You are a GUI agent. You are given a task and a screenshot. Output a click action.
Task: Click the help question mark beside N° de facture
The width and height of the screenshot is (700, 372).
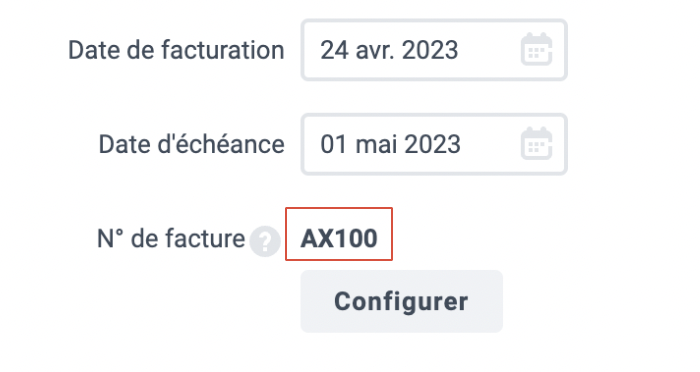click(x=265, y=241)
